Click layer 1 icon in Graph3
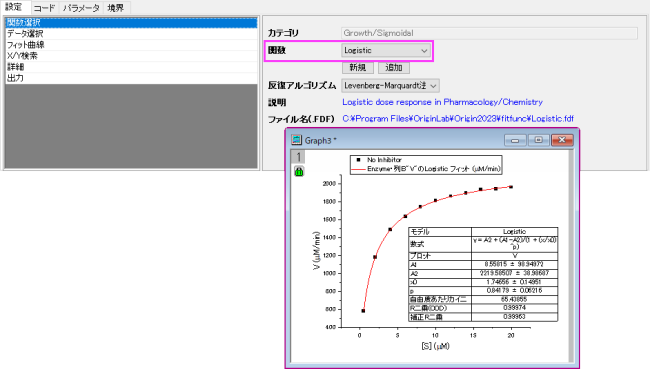The height and width of the screenshot is (369, 650). tap(298, 157)
